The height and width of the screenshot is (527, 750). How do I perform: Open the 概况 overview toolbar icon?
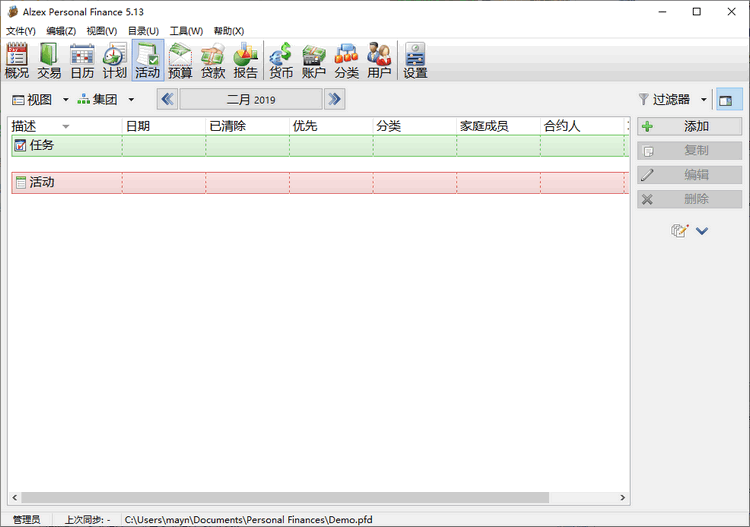(x=17, y=60)
